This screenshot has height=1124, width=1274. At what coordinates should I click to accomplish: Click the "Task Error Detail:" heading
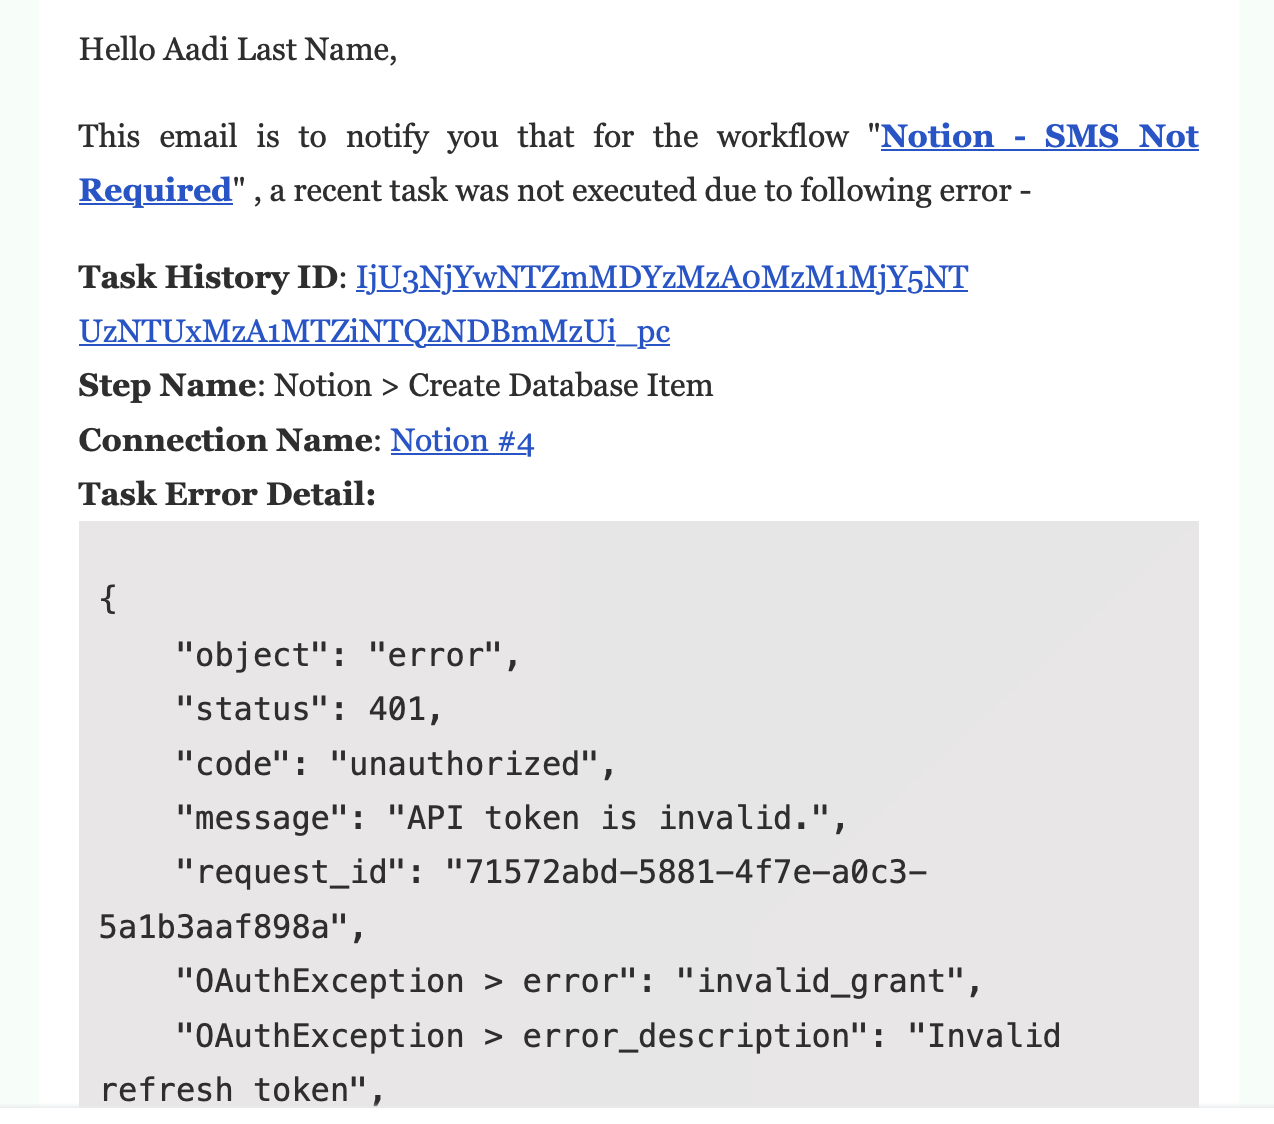[227, 494]
